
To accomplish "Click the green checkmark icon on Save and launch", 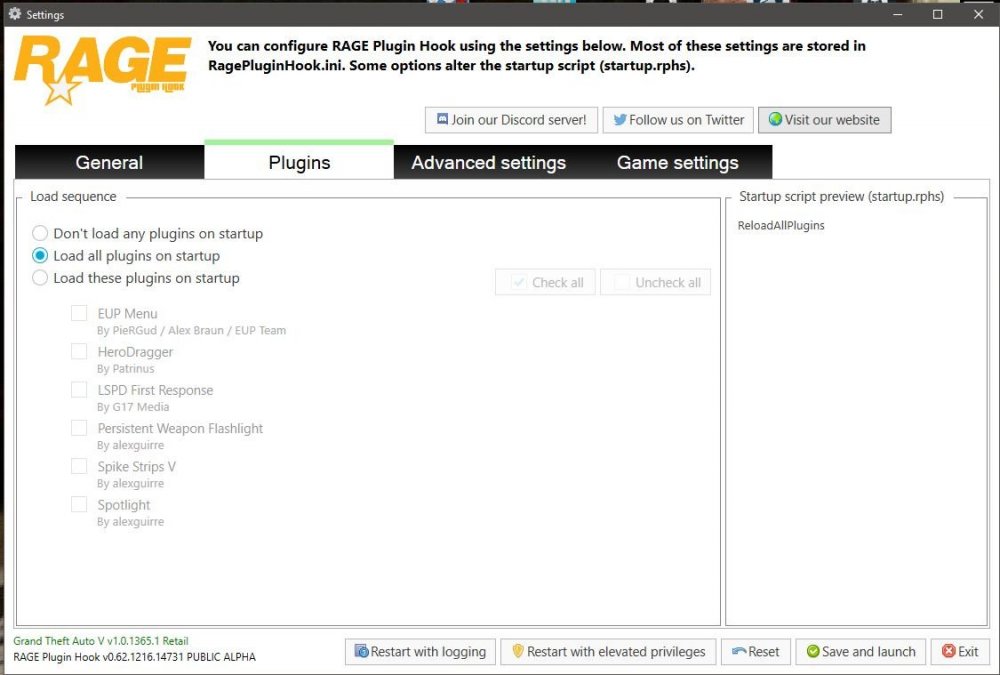I will click(812, 651).
